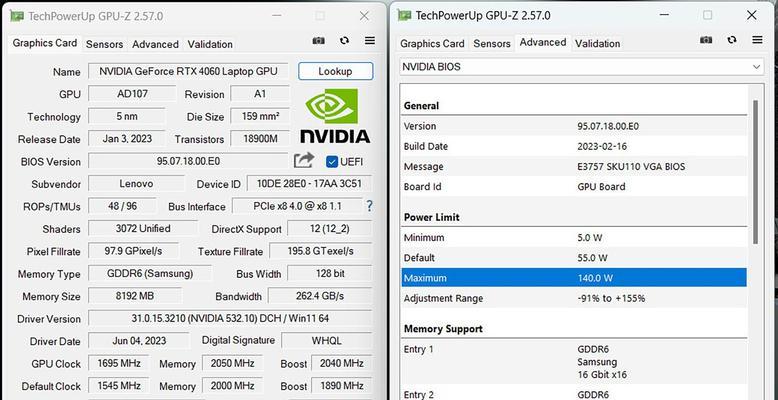
Task: Open Sensors tab in right window
Action: (x=492, y=44)
